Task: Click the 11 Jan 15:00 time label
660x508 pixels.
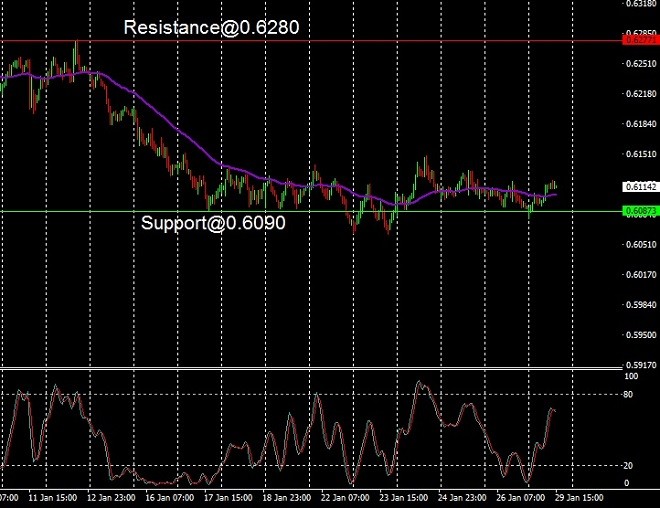Action: tap(53, 498)
